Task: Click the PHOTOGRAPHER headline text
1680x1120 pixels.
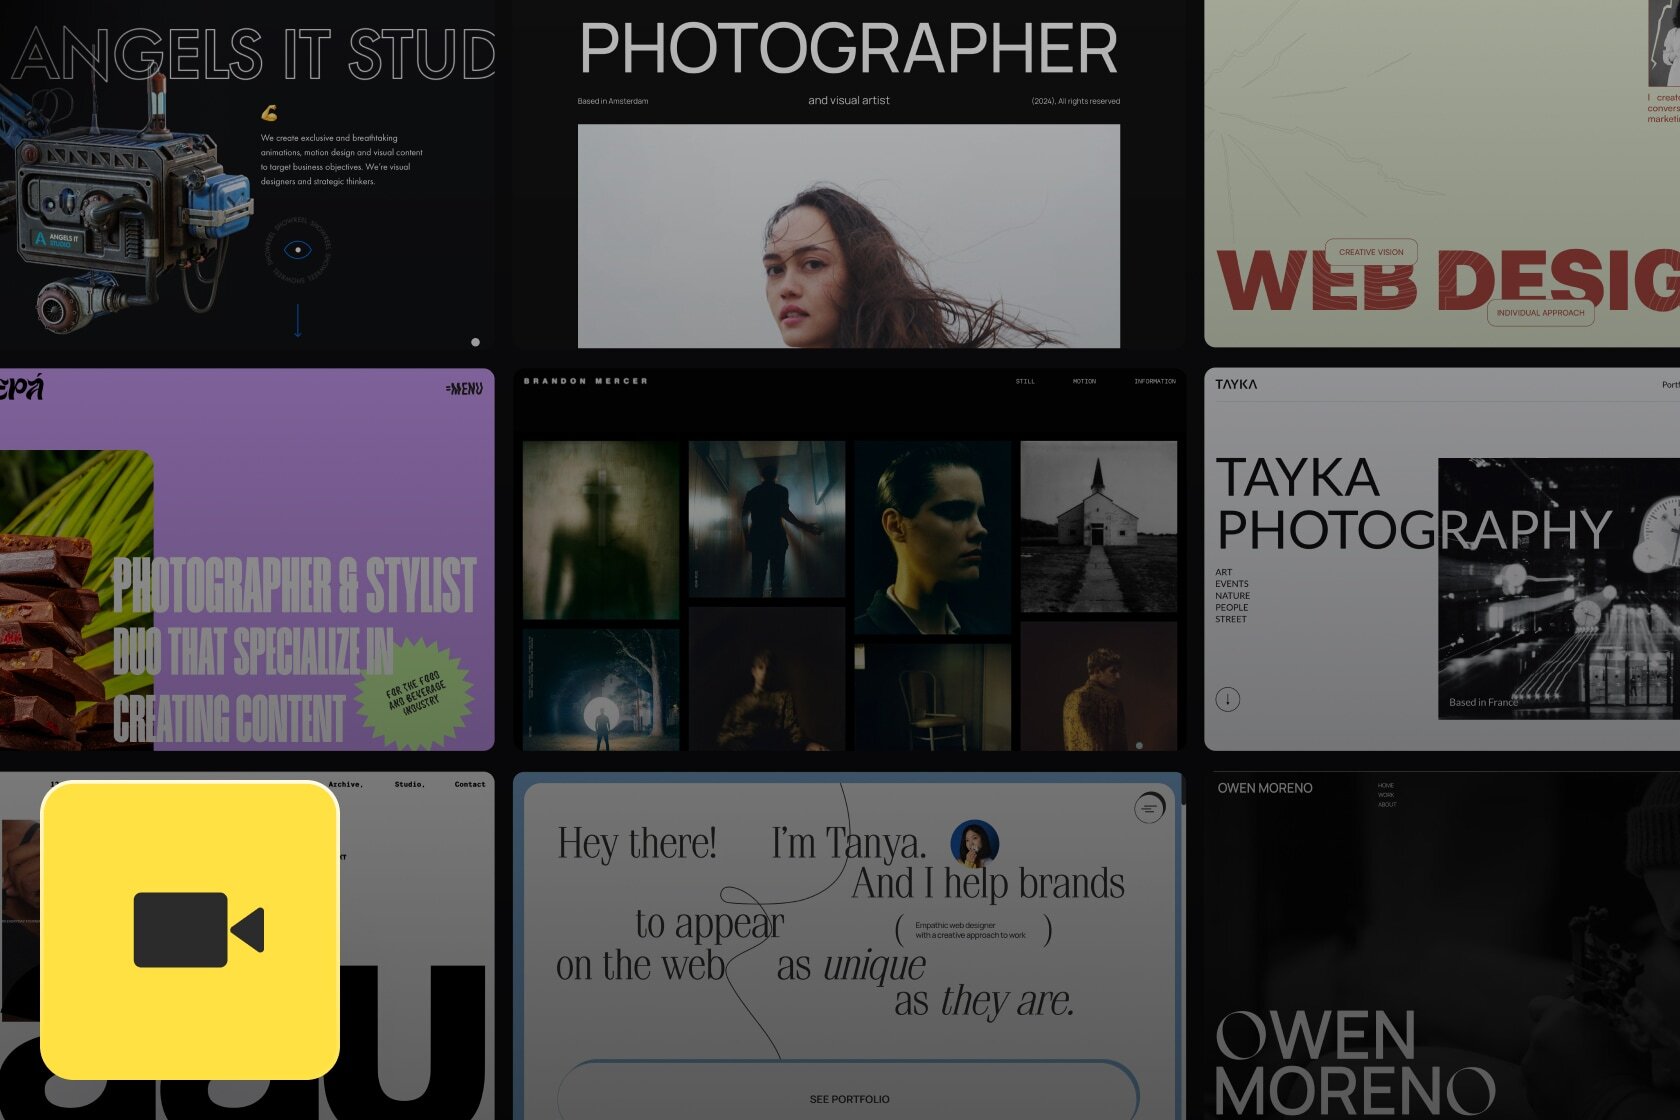Action: 849,48
